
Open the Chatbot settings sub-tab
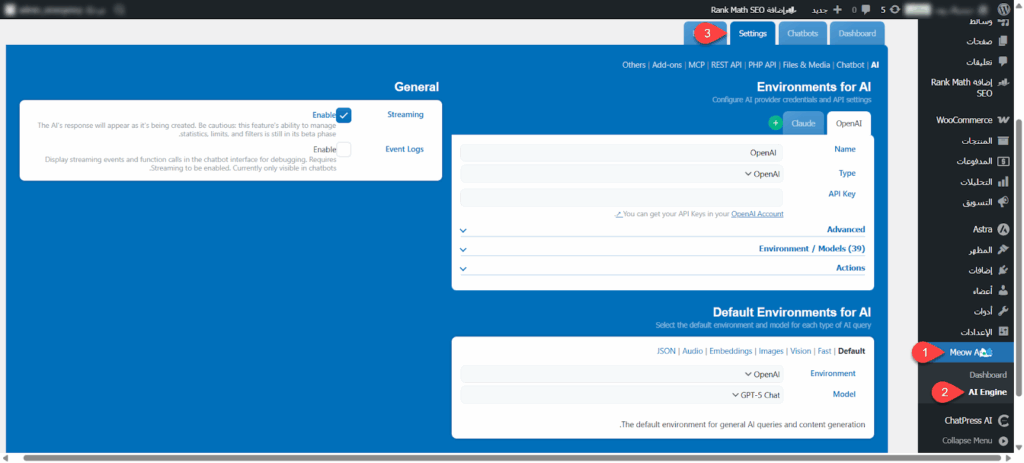(850, 65)
